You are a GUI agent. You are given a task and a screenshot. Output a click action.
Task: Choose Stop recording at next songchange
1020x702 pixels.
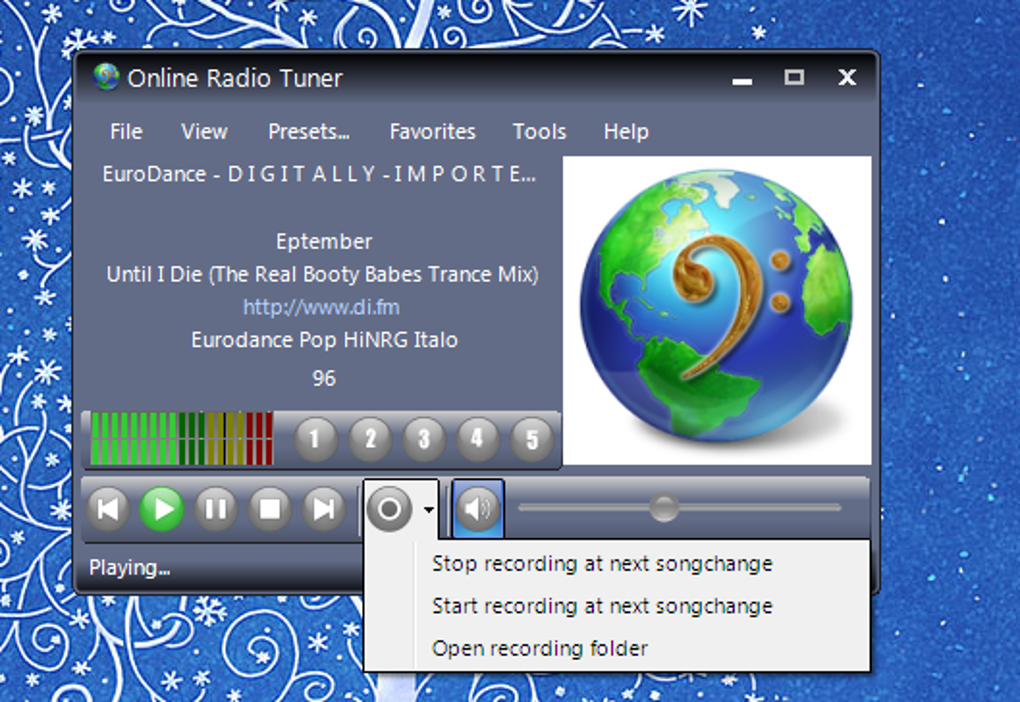(617, 563)
